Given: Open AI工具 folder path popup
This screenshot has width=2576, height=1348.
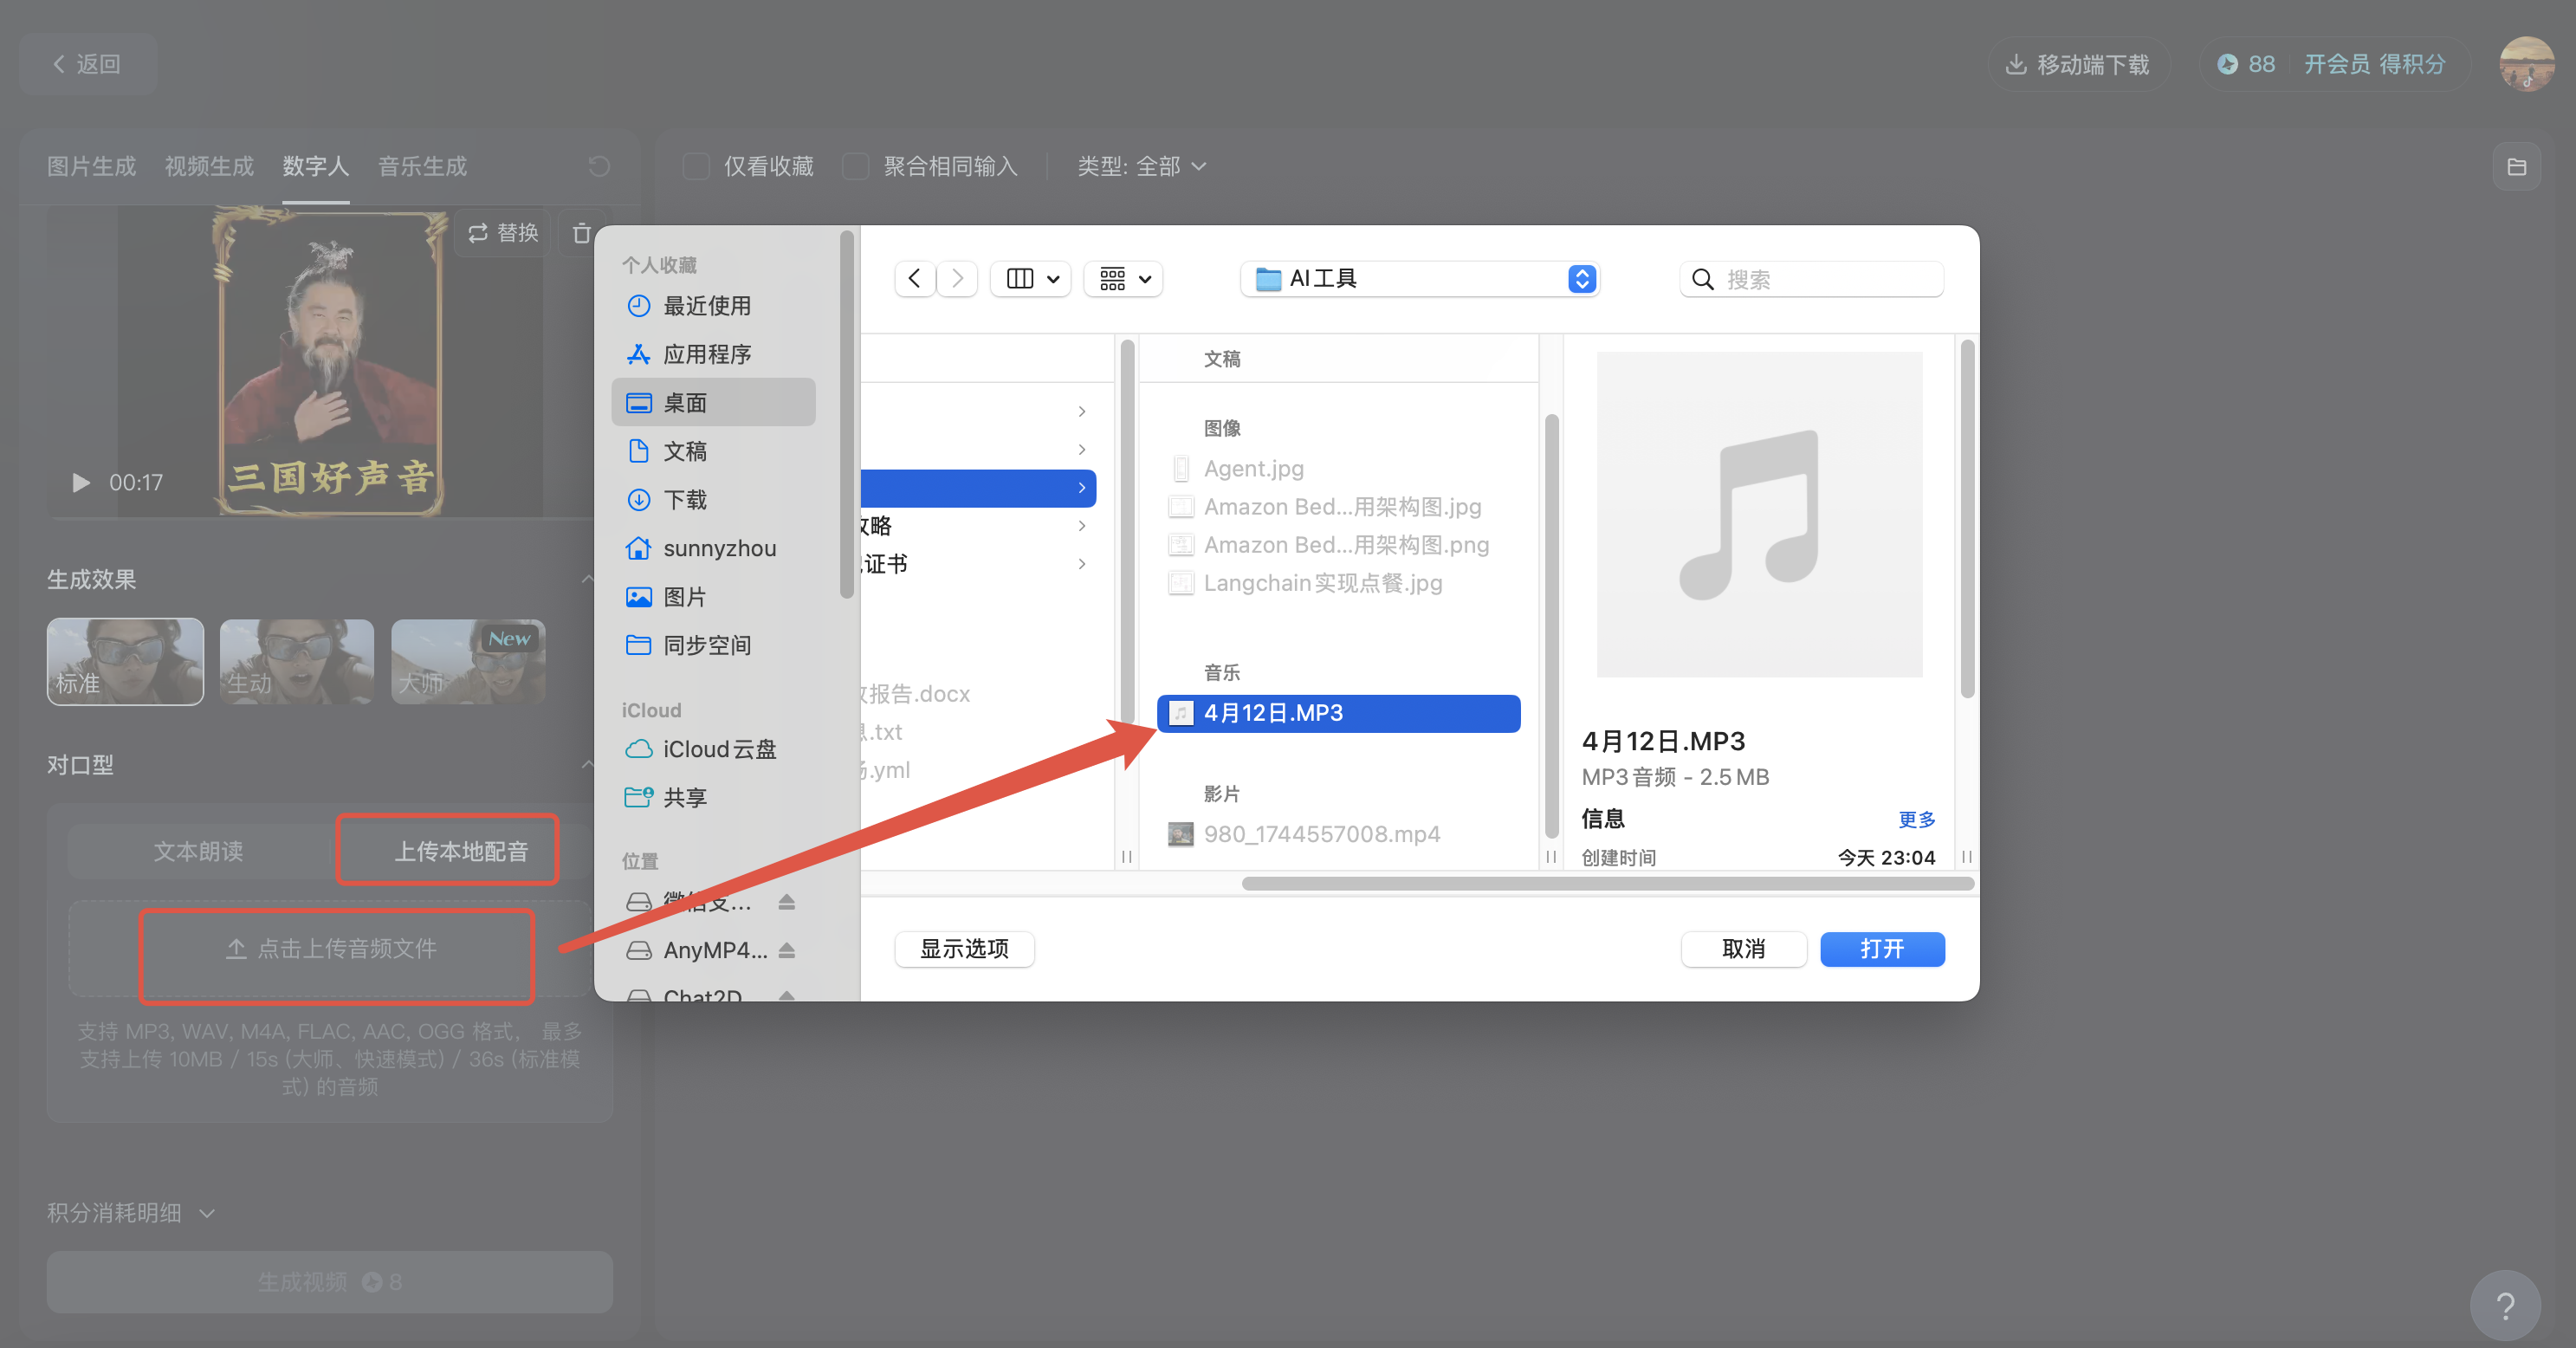Looking at the screenshot, I should coord(1420,279).
